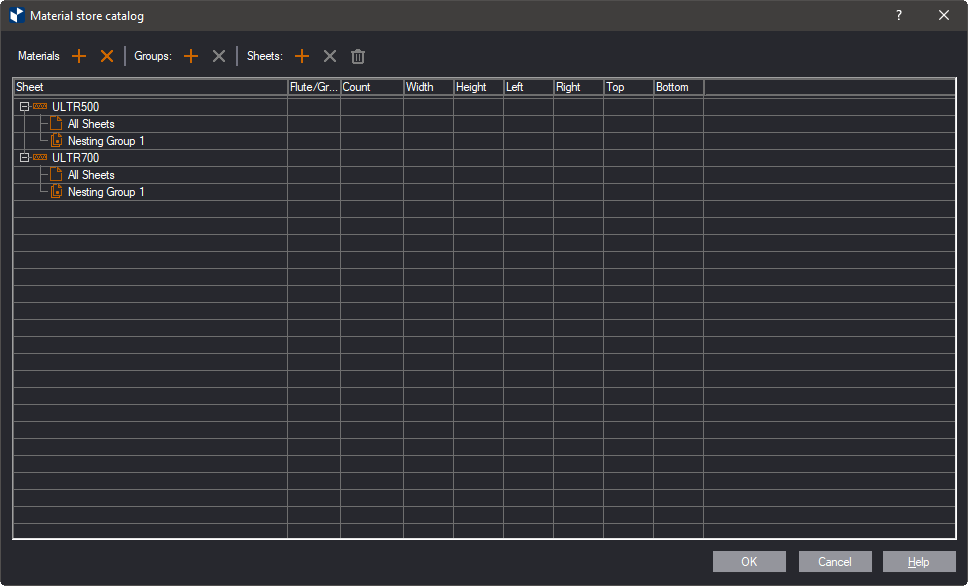Select All Sheets under ULTR500

pyautogui.click(x=91, y=124)
